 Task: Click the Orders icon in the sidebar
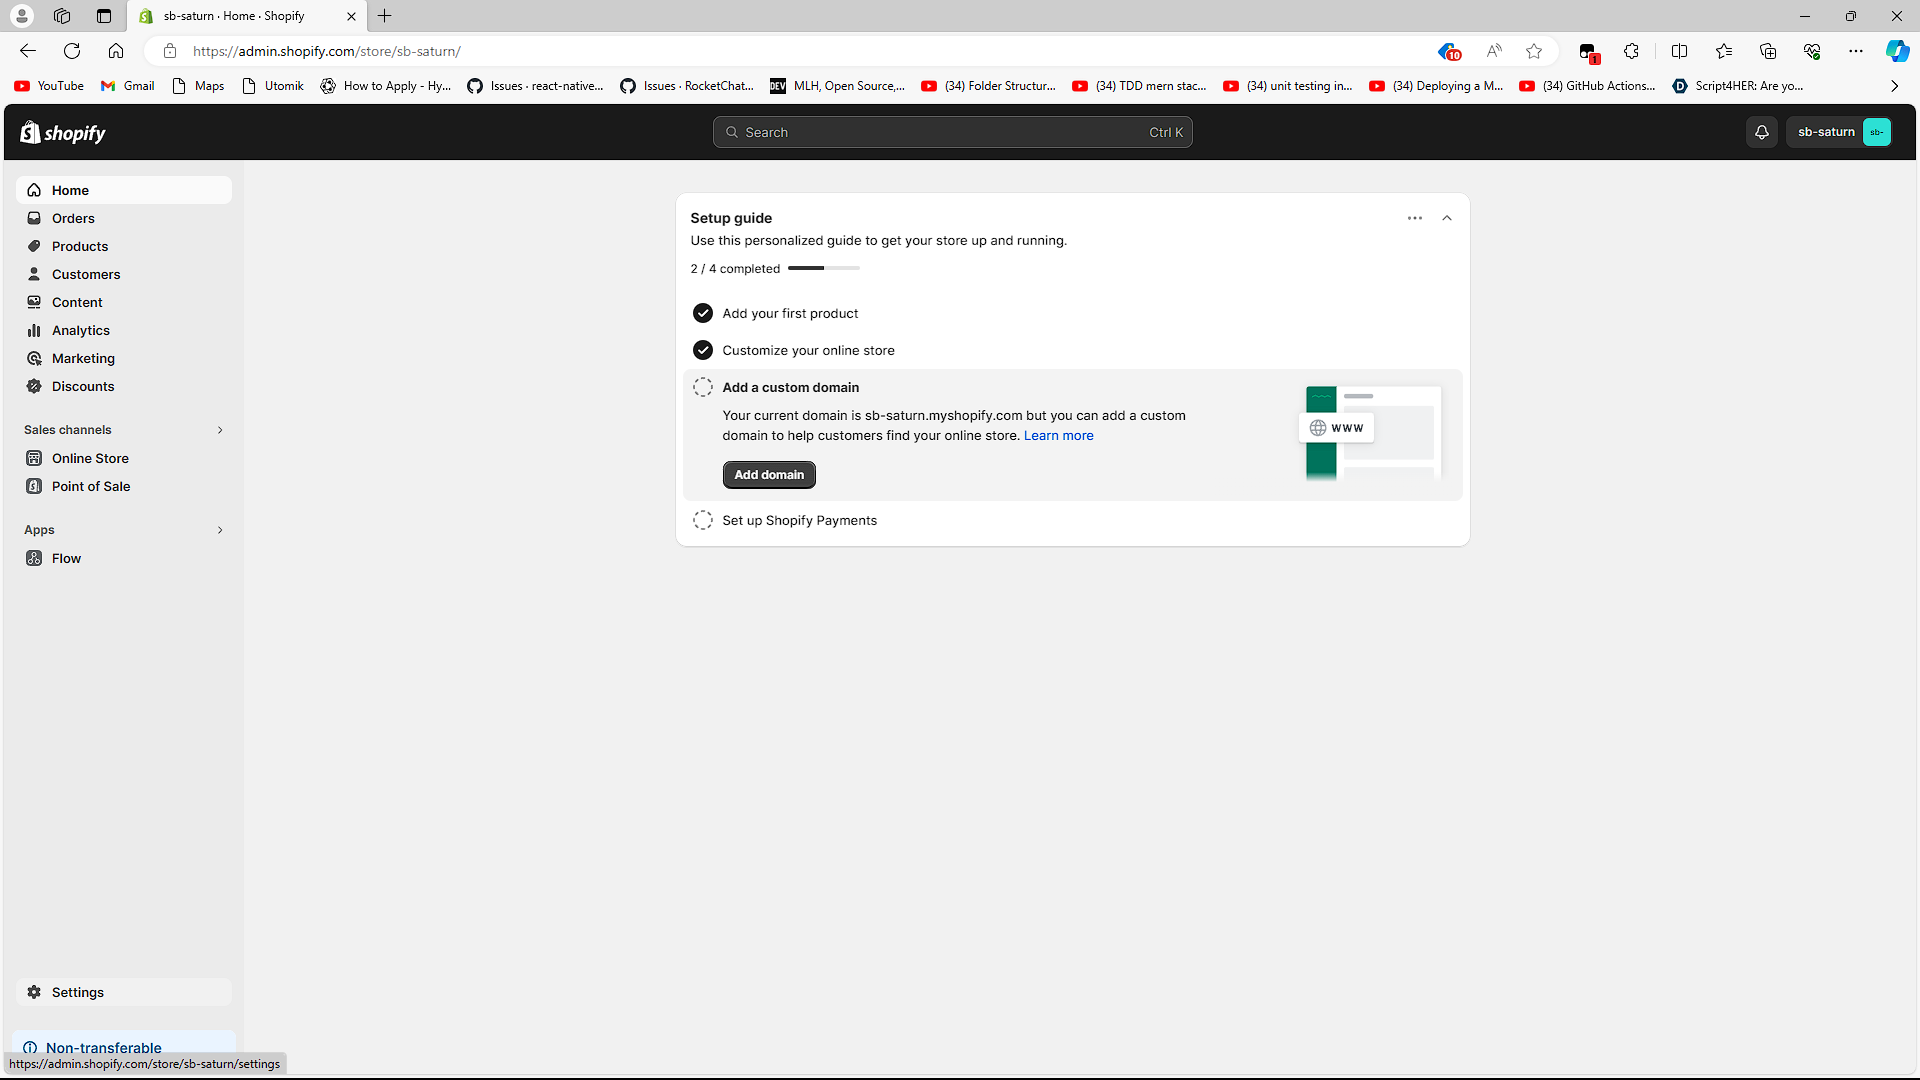34,218
